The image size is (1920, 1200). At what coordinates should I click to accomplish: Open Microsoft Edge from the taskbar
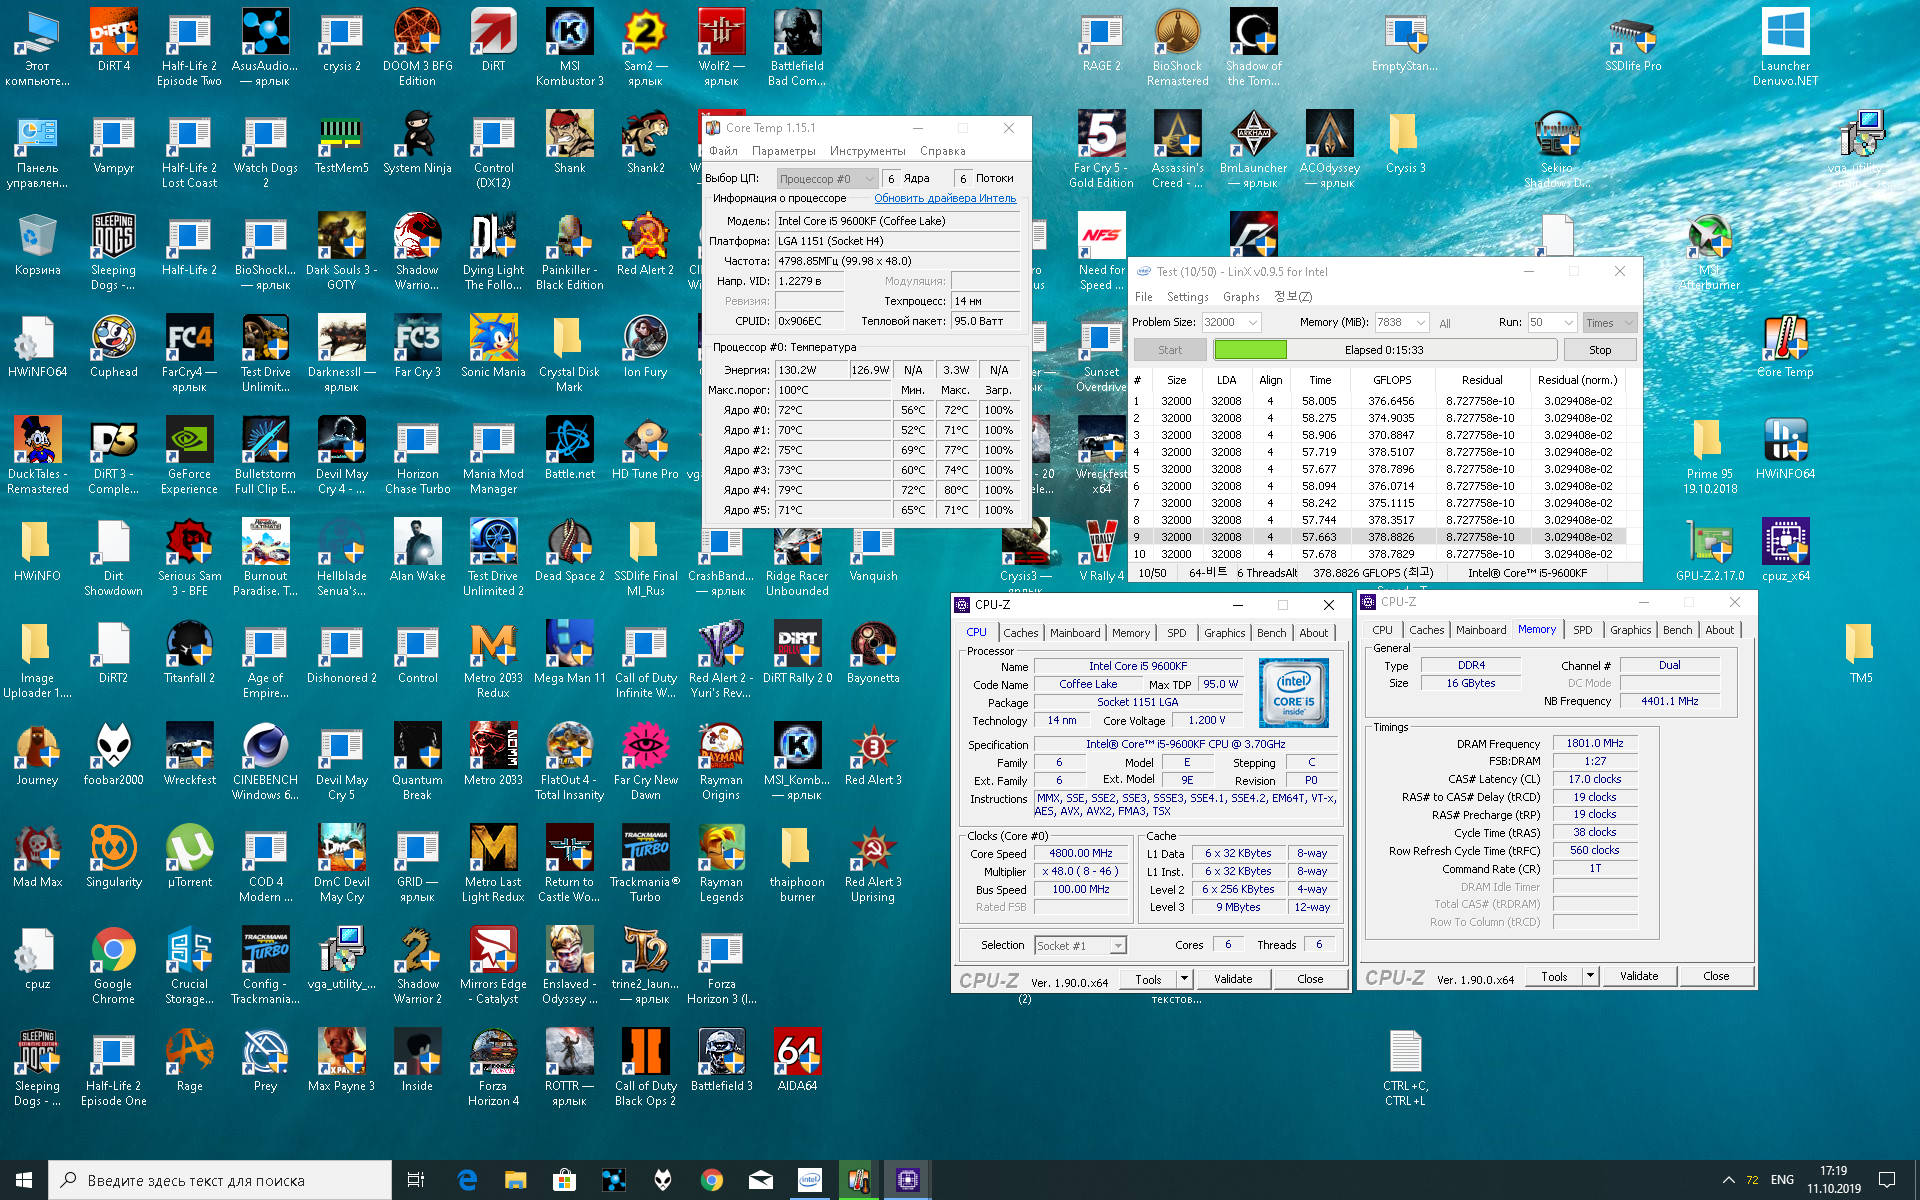(x=467, y=1180)
